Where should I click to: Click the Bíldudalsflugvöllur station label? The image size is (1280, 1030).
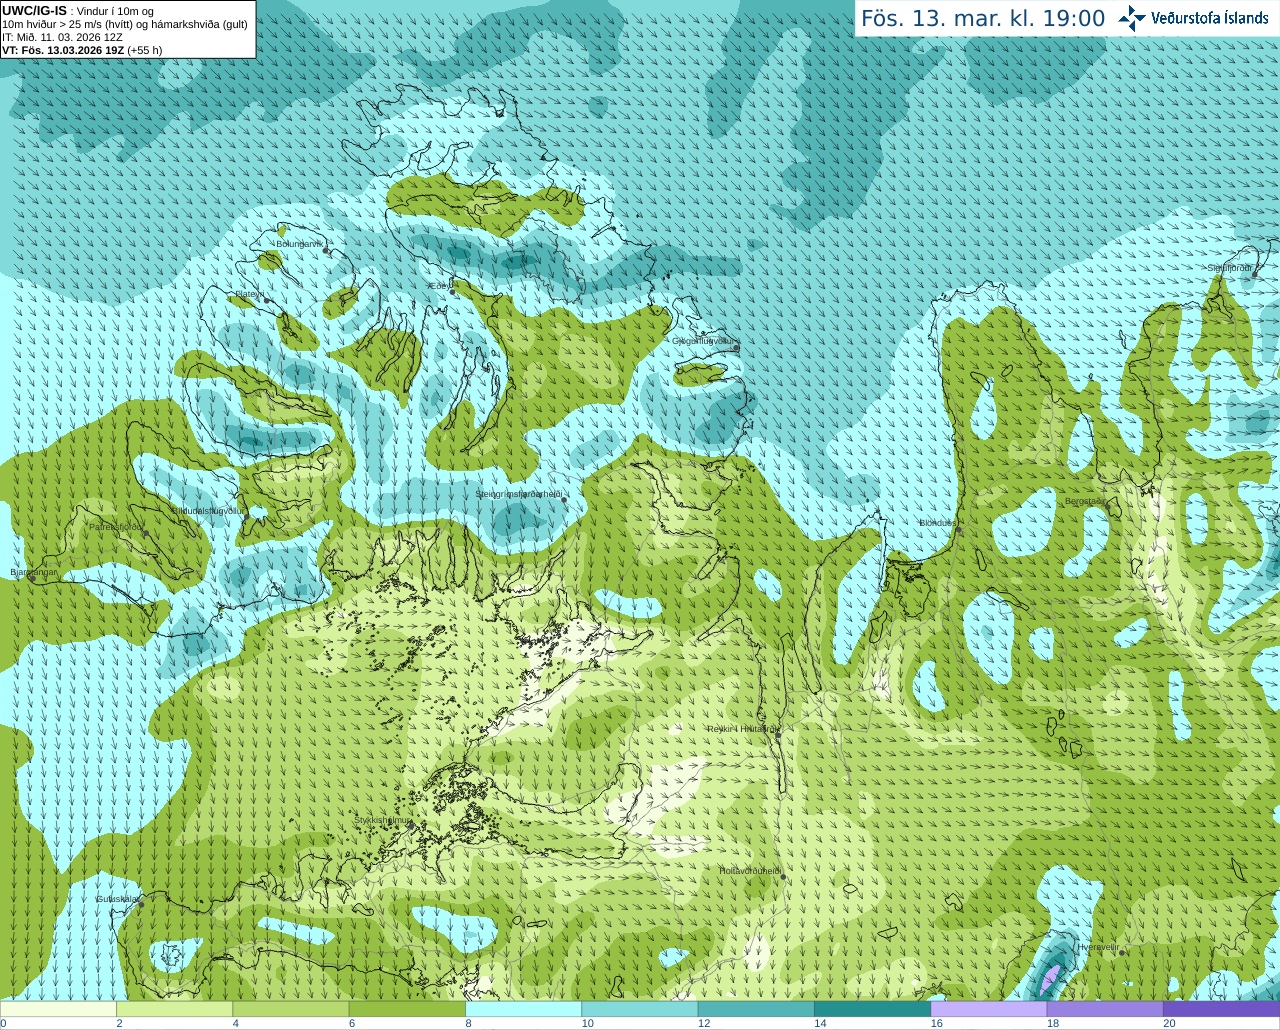tap(208, 511)
